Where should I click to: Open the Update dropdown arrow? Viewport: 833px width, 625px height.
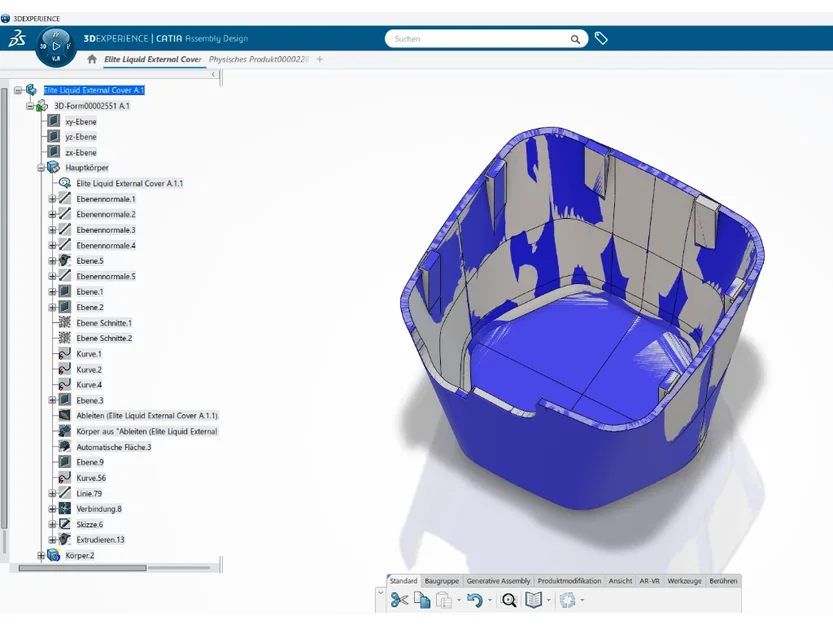582,601
